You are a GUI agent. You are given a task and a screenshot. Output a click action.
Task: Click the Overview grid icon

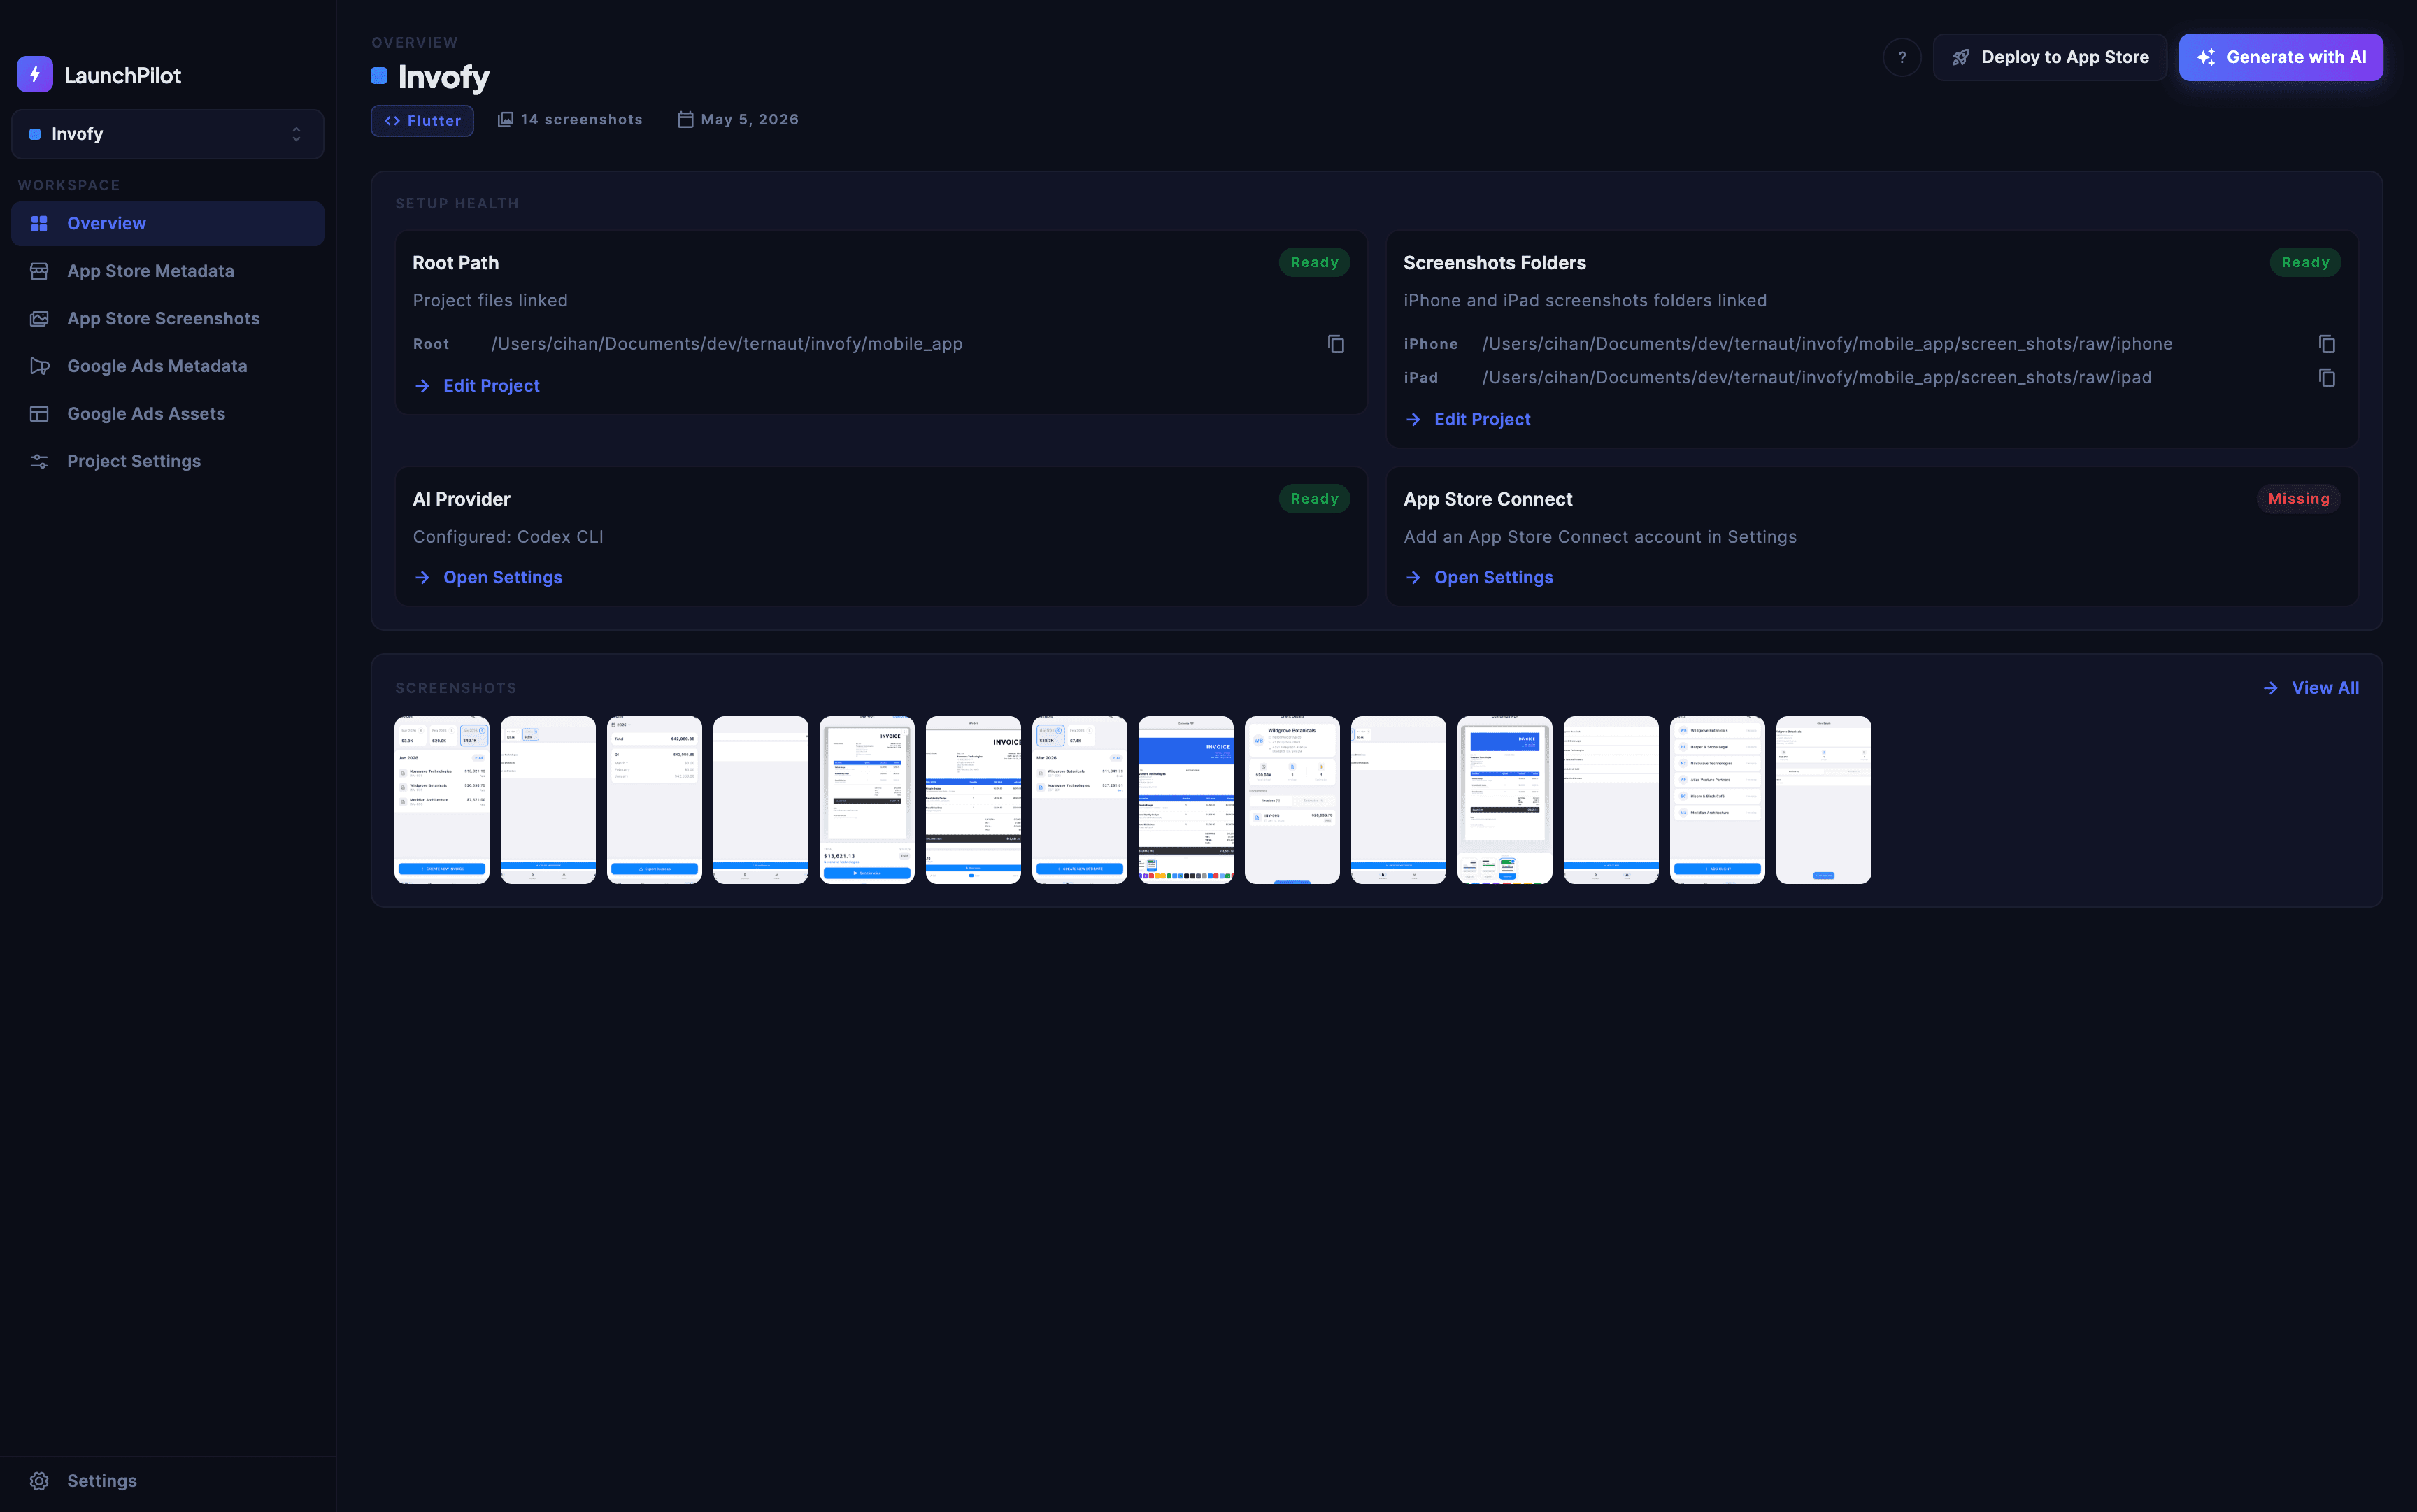tap(39, 223)
